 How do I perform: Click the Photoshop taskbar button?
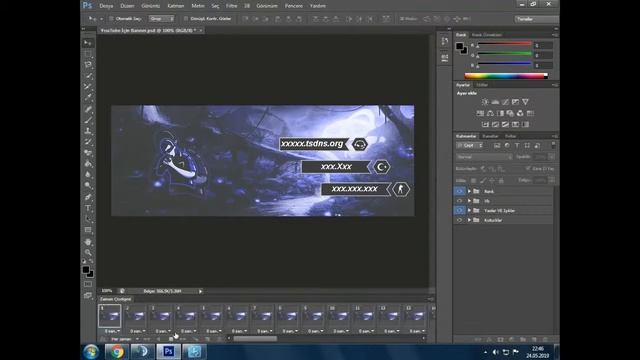tap(169, 351)
